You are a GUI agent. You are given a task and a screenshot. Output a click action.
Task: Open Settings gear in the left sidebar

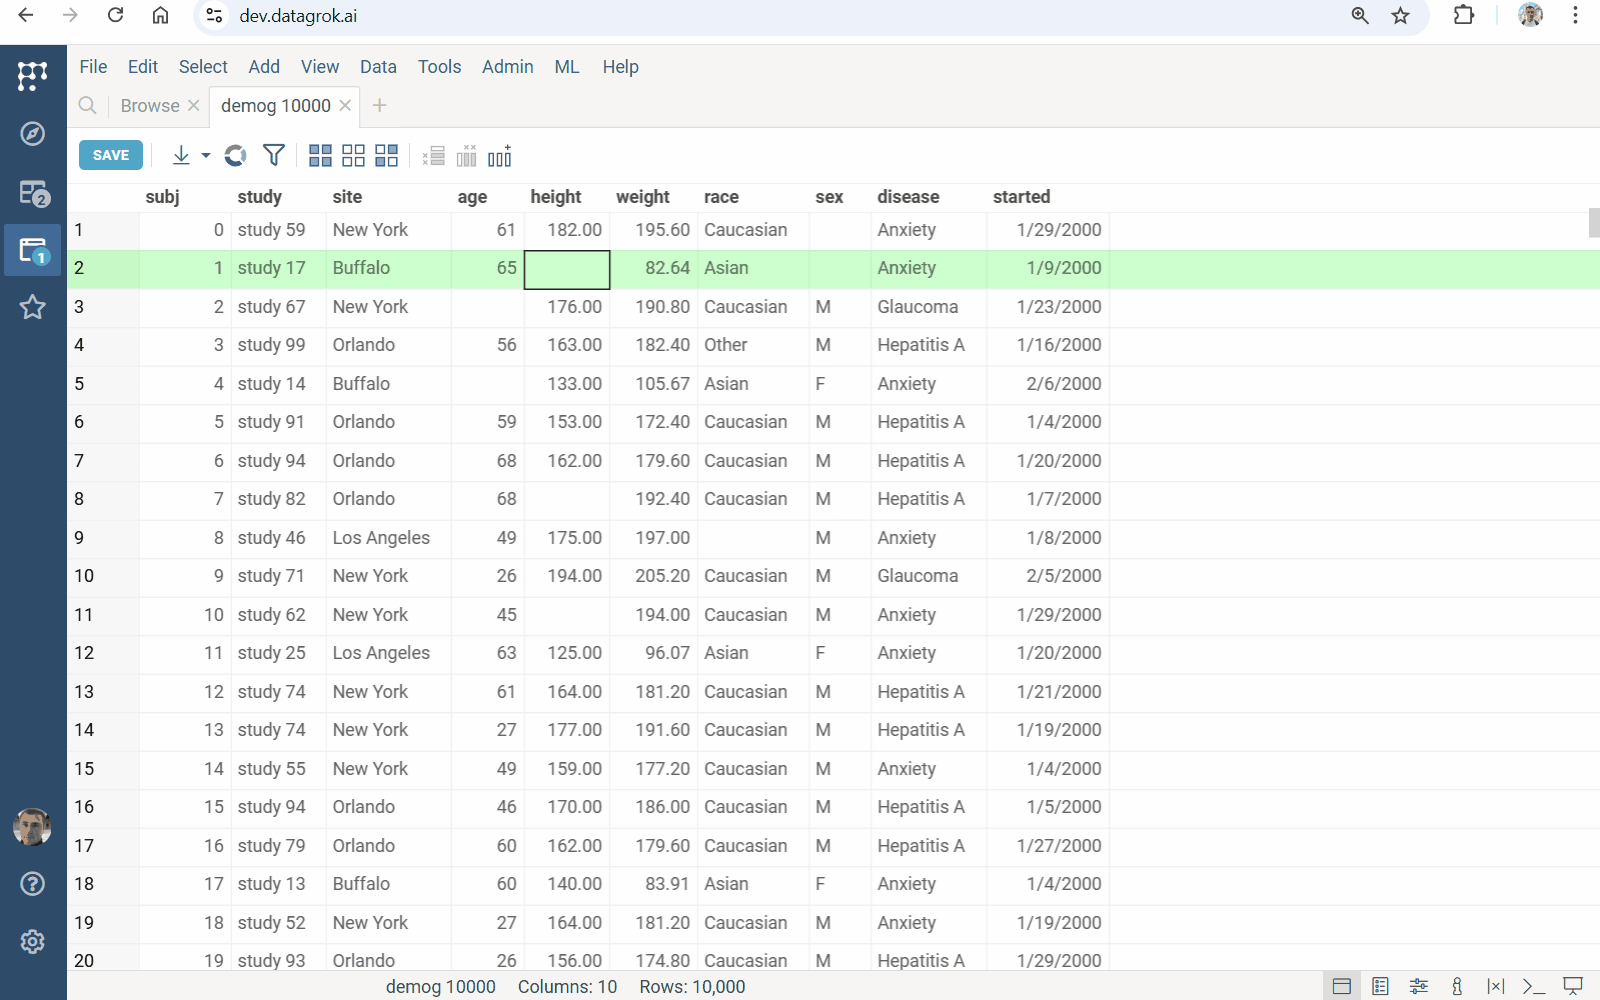pyautogui.click(x=33, y=942)
